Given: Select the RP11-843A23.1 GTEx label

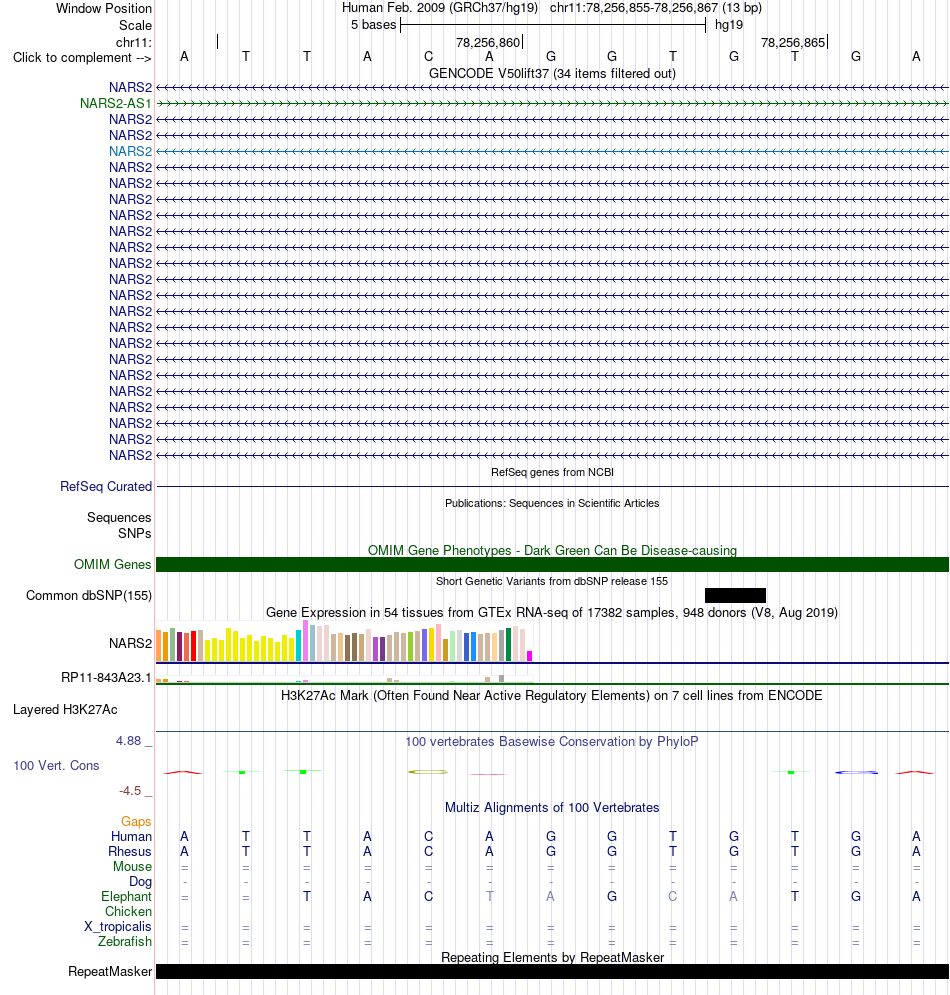Looking at the screenshot, I should [x=106, y=678].
